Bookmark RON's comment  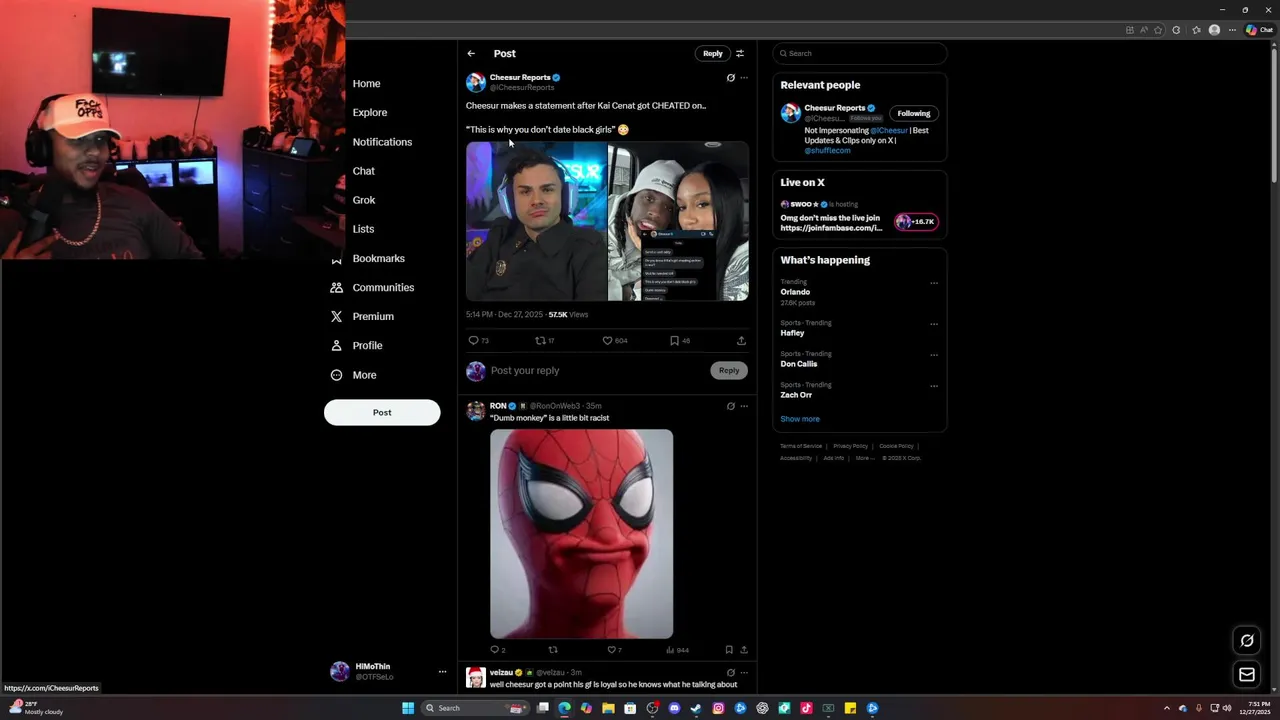coord(729,650)
